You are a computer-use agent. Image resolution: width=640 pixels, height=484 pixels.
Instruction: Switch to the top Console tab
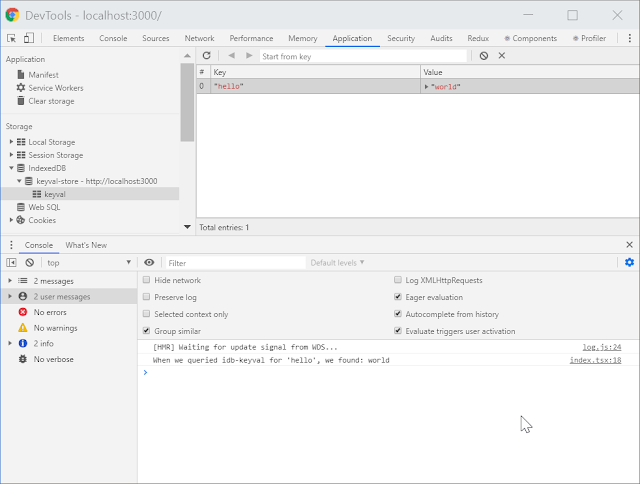click(x=113, y=38)
